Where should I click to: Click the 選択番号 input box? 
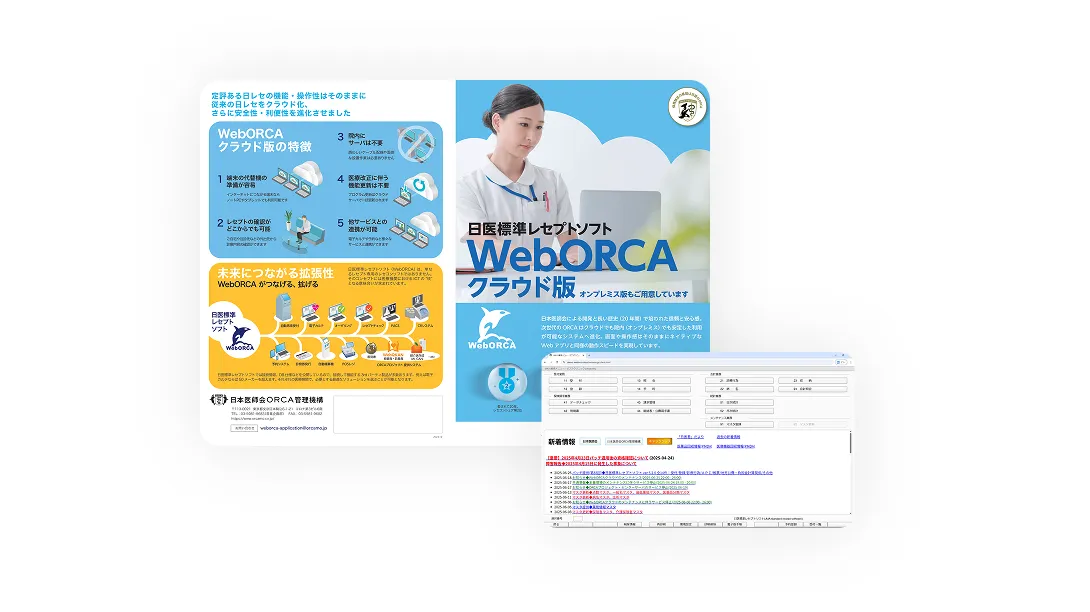tap(578, 518)
